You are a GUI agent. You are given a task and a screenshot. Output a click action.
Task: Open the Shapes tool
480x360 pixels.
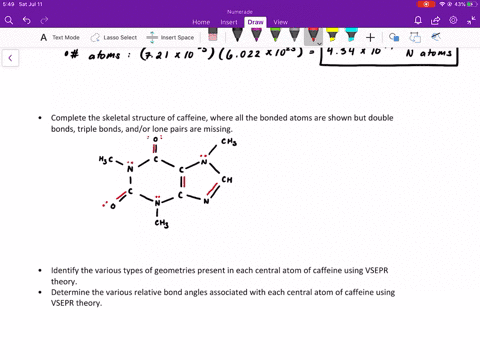394,37
